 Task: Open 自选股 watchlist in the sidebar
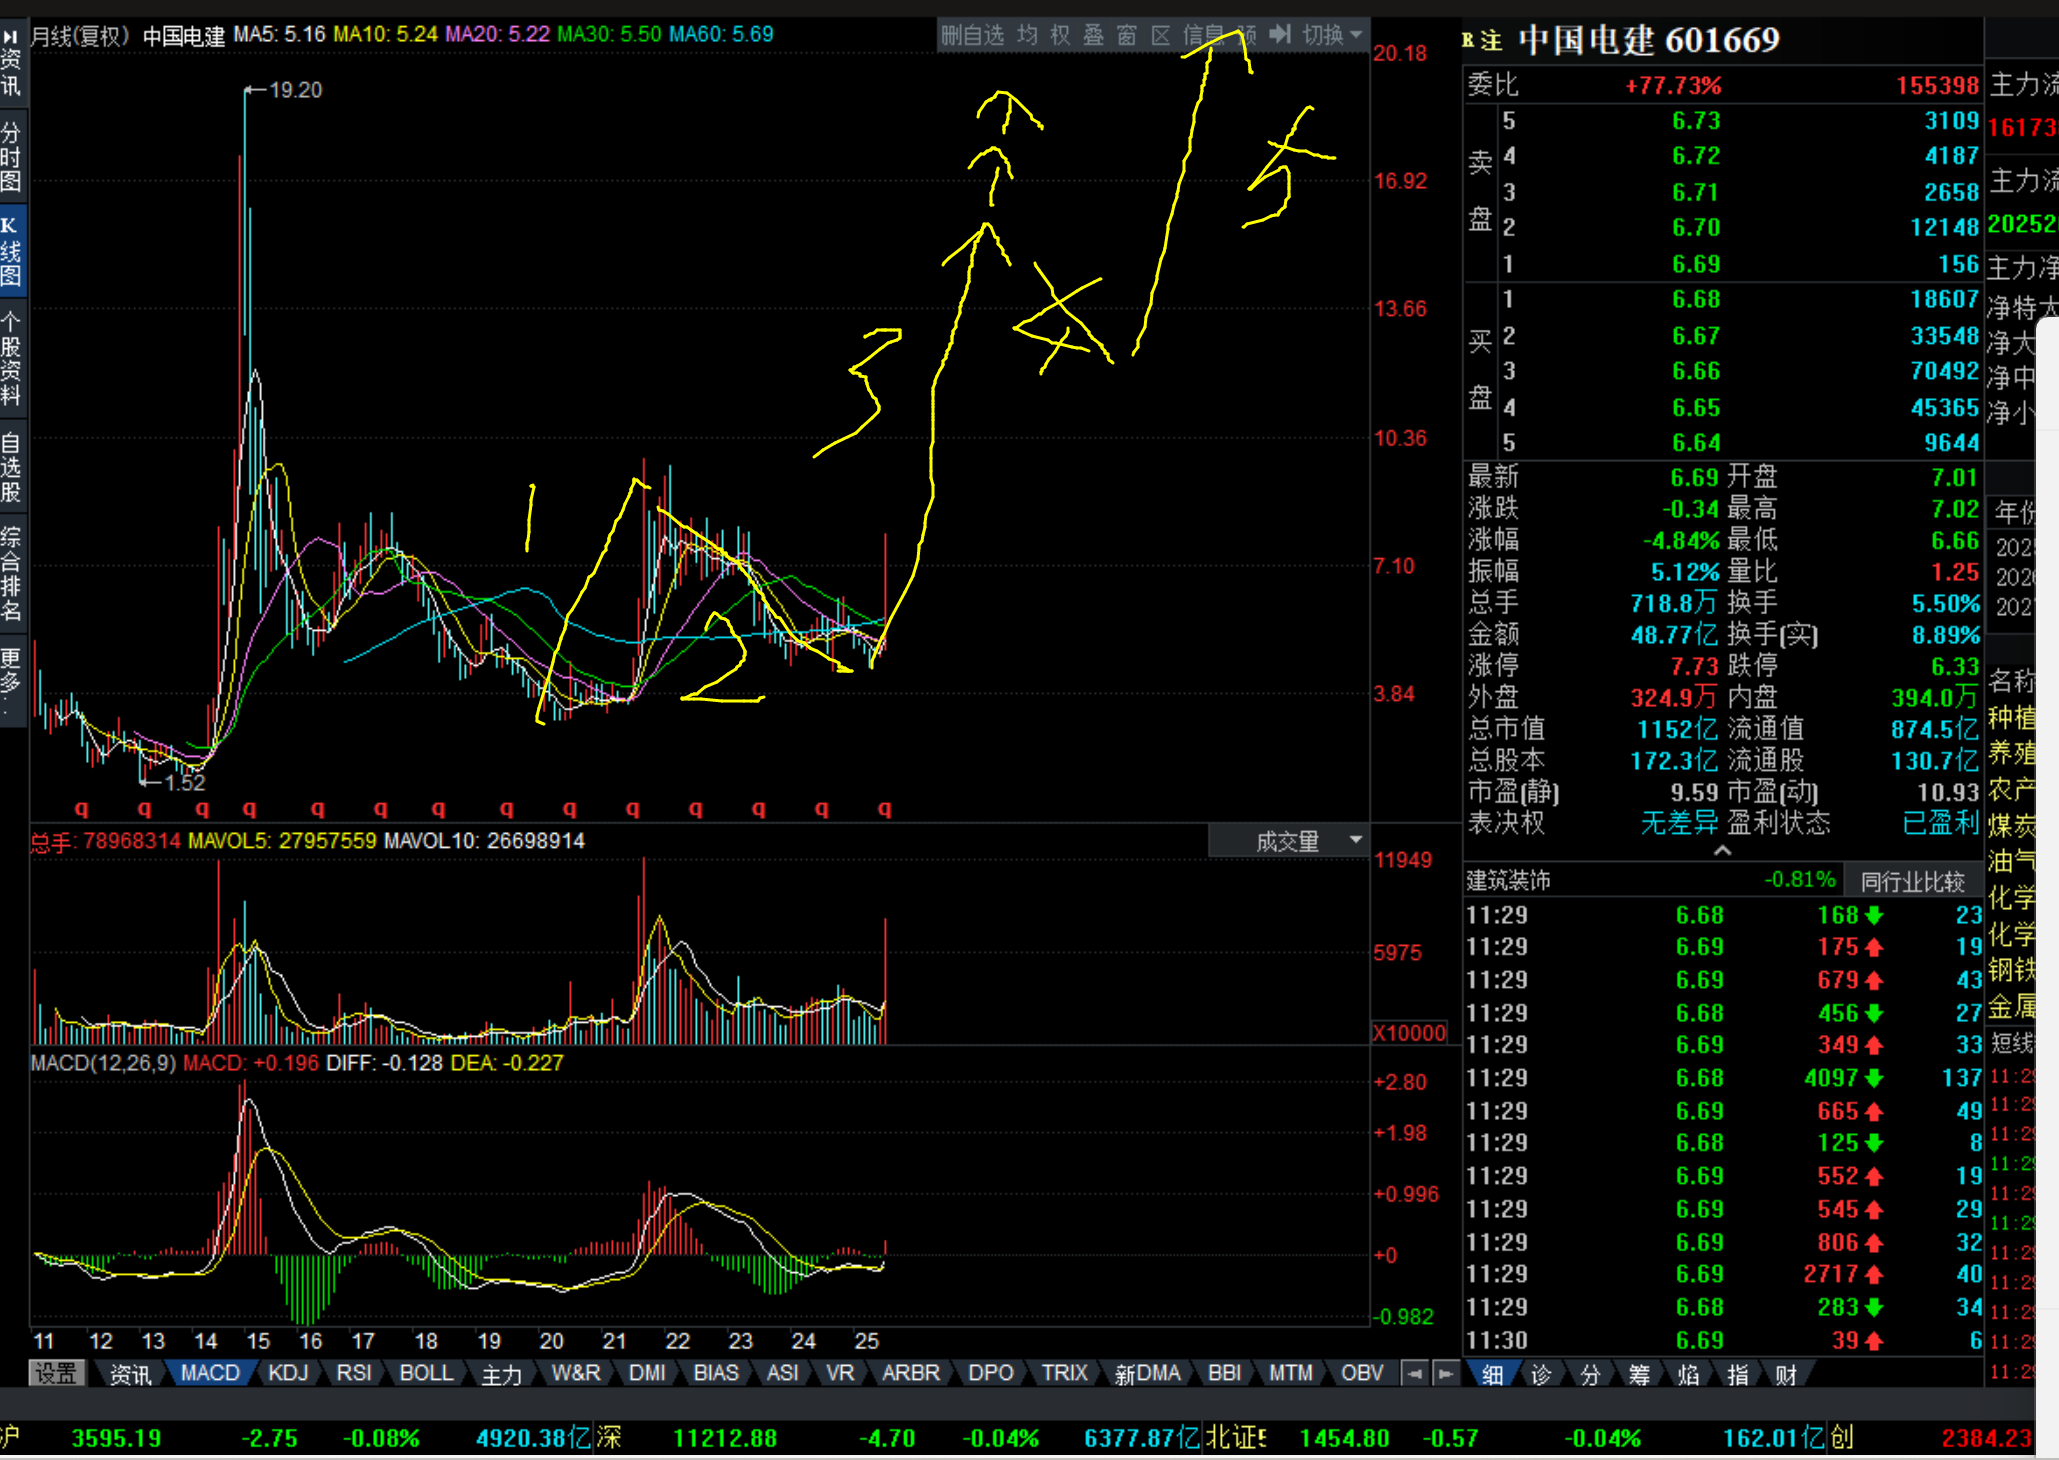[x=11, y=467]
